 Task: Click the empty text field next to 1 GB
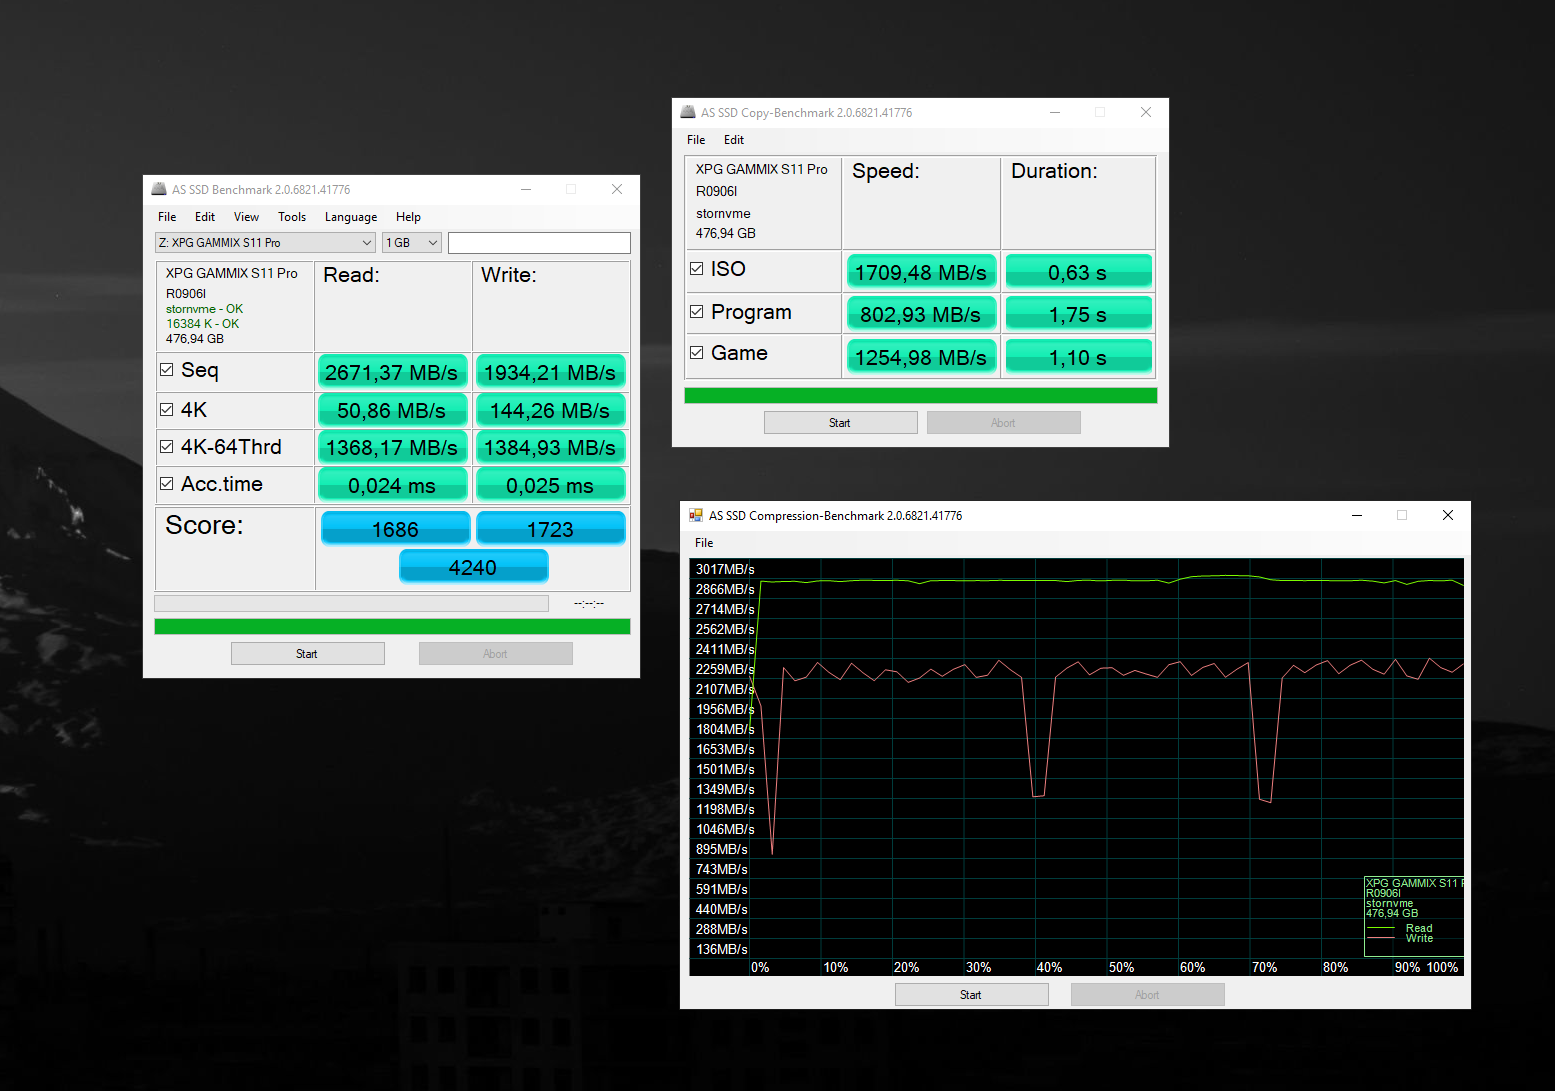tap(539, 243)
